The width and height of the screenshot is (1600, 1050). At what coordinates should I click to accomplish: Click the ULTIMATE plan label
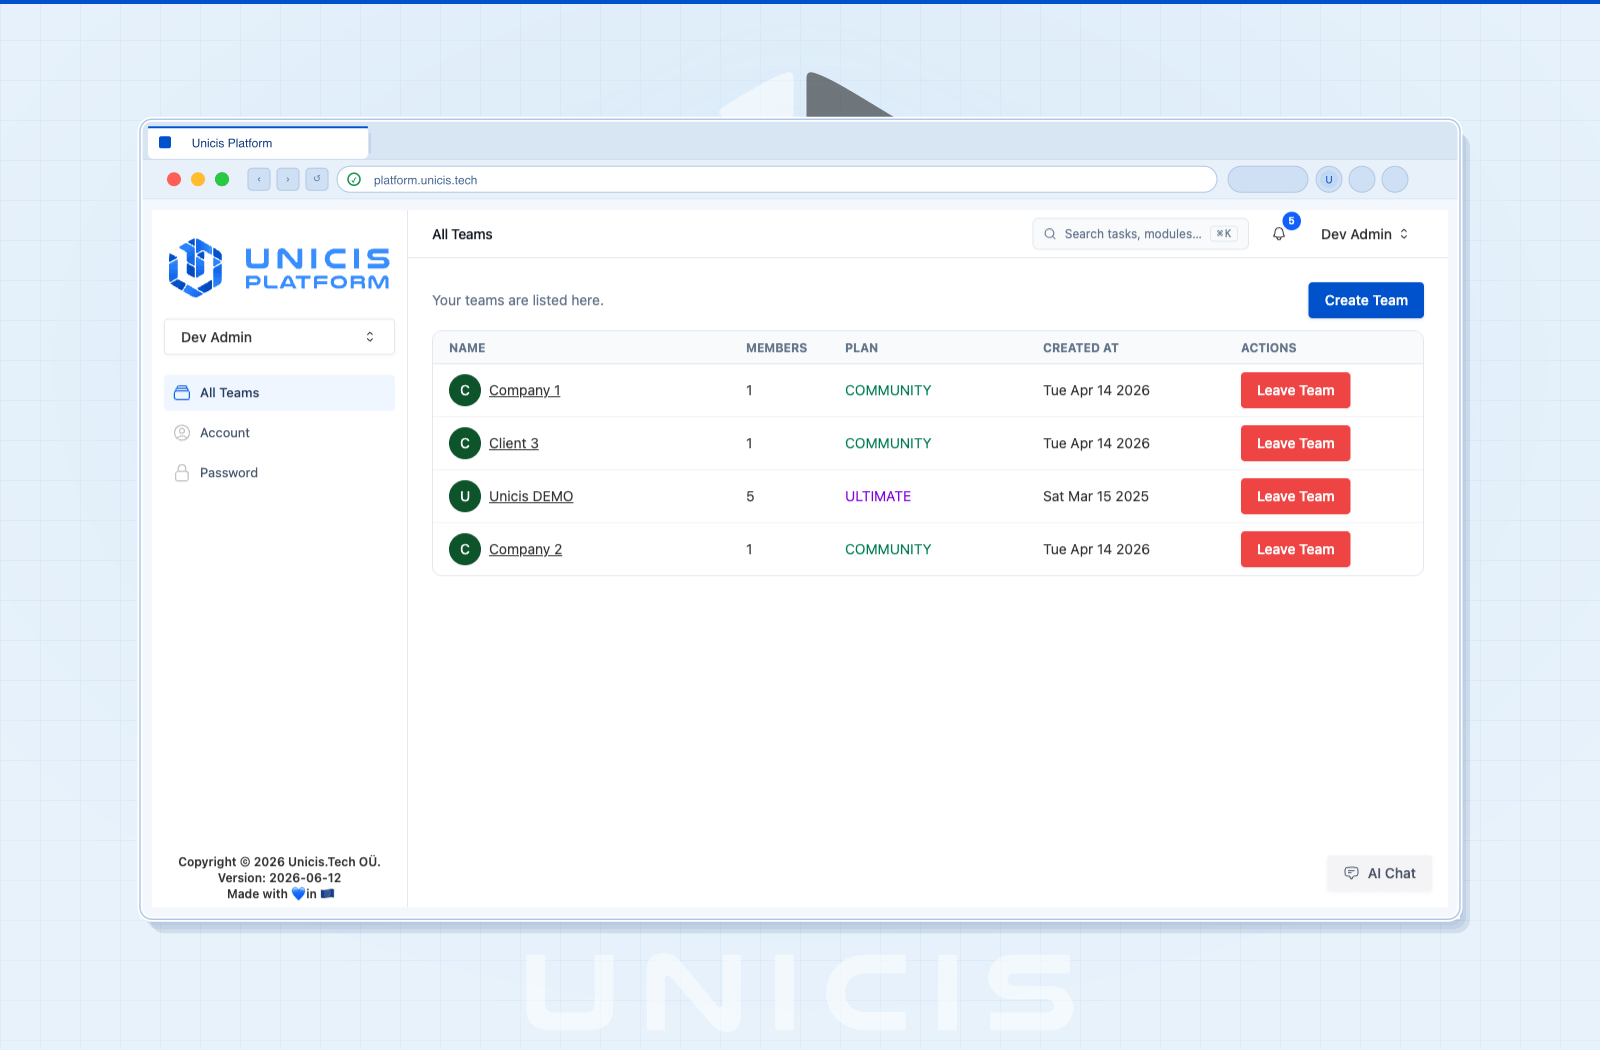click(878, 496)
